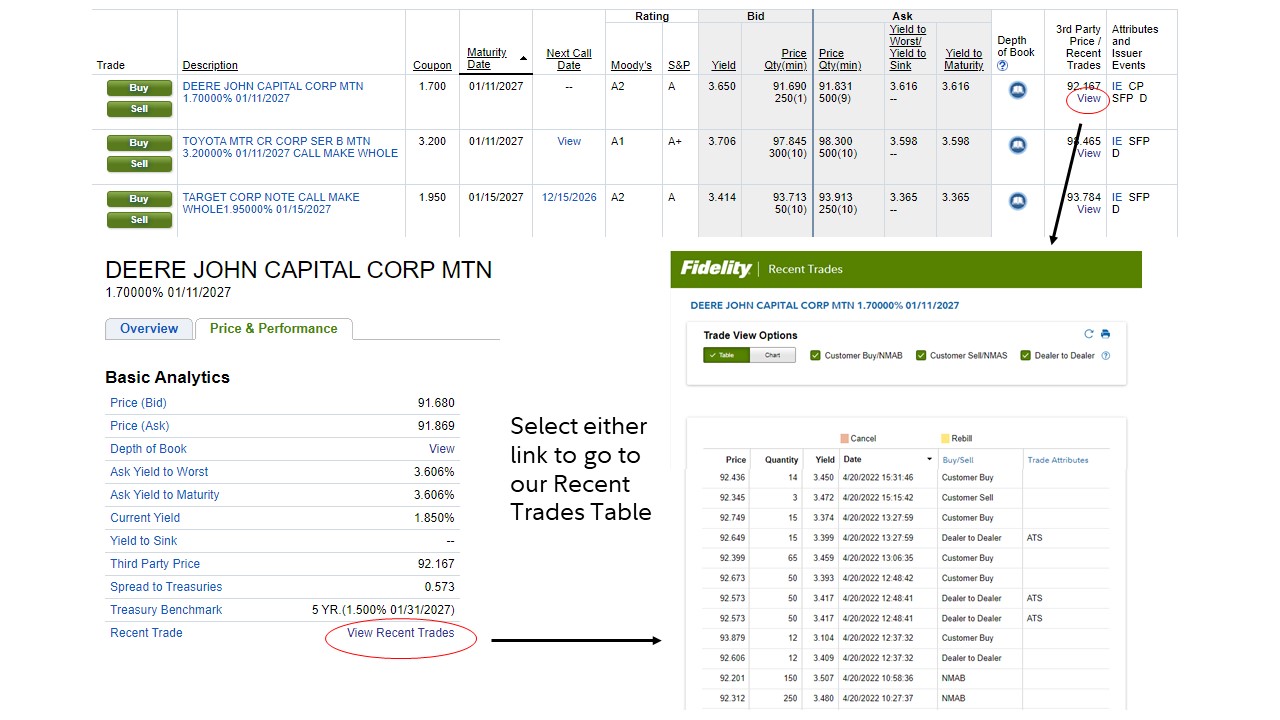Select the Price & Performance tab
Viewport: 1280px width, 720px height.
point(273,329)
